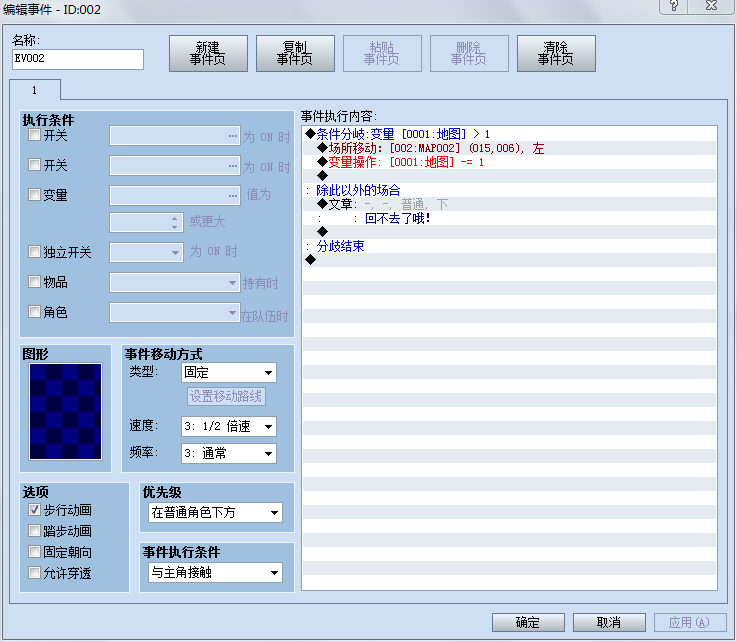Open the 角色 selection dropdown
This screenshot has width=737, height=642.
point(175,313)
